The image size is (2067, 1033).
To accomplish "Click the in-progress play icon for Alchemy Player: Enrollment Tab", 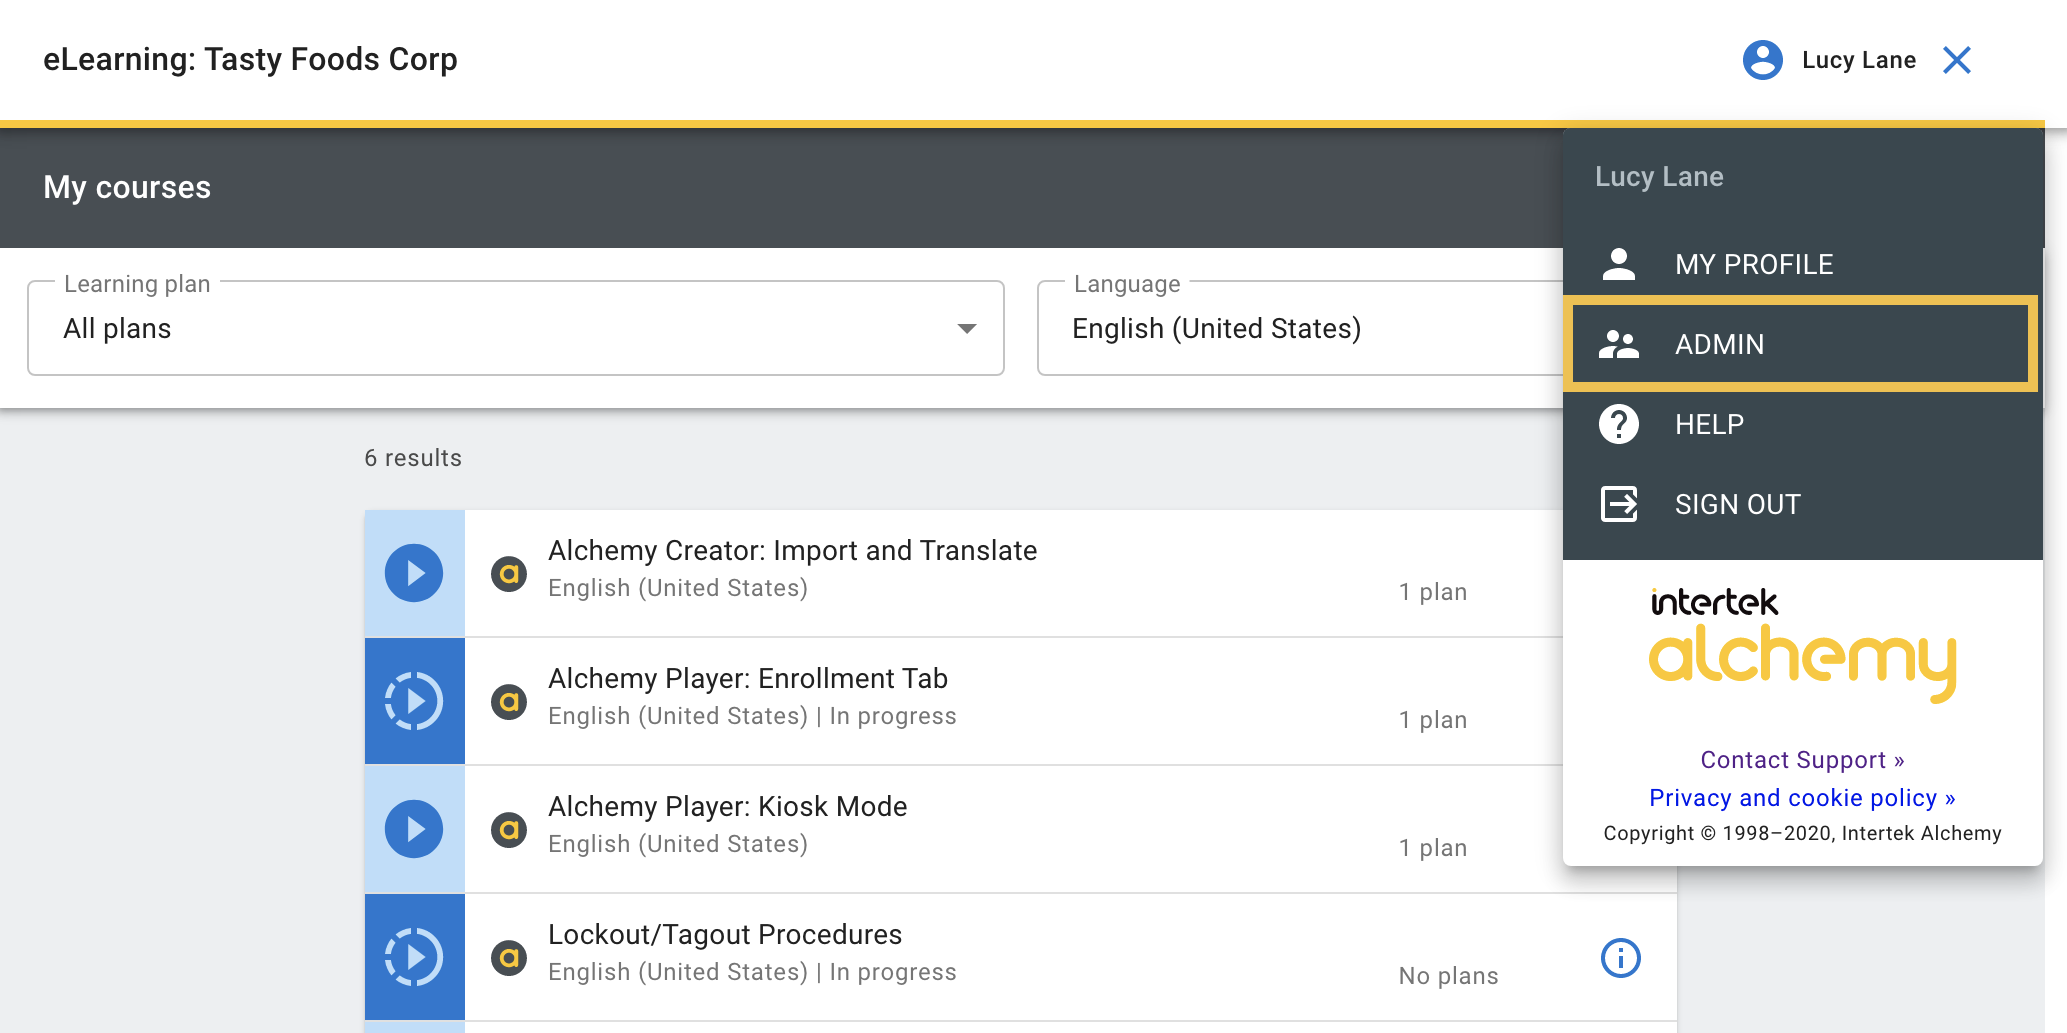I will [x=414, y=700].
